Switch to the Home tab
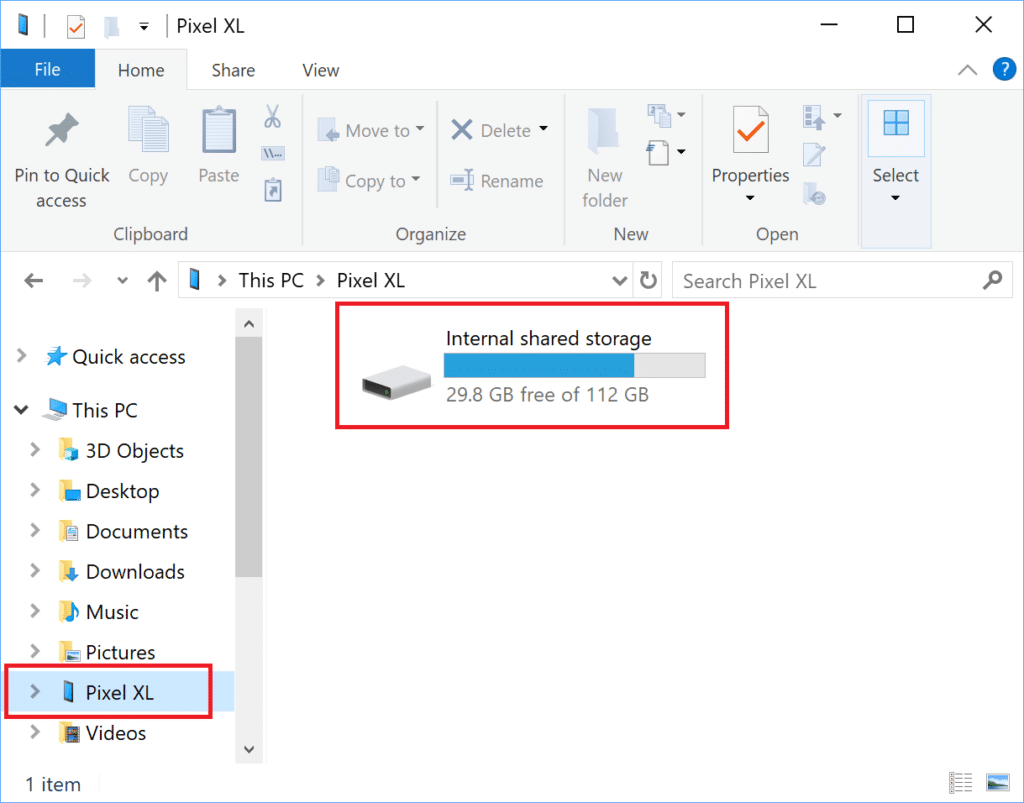Image resolution: width=1024 pixels, height=803 pixels. 141,70
